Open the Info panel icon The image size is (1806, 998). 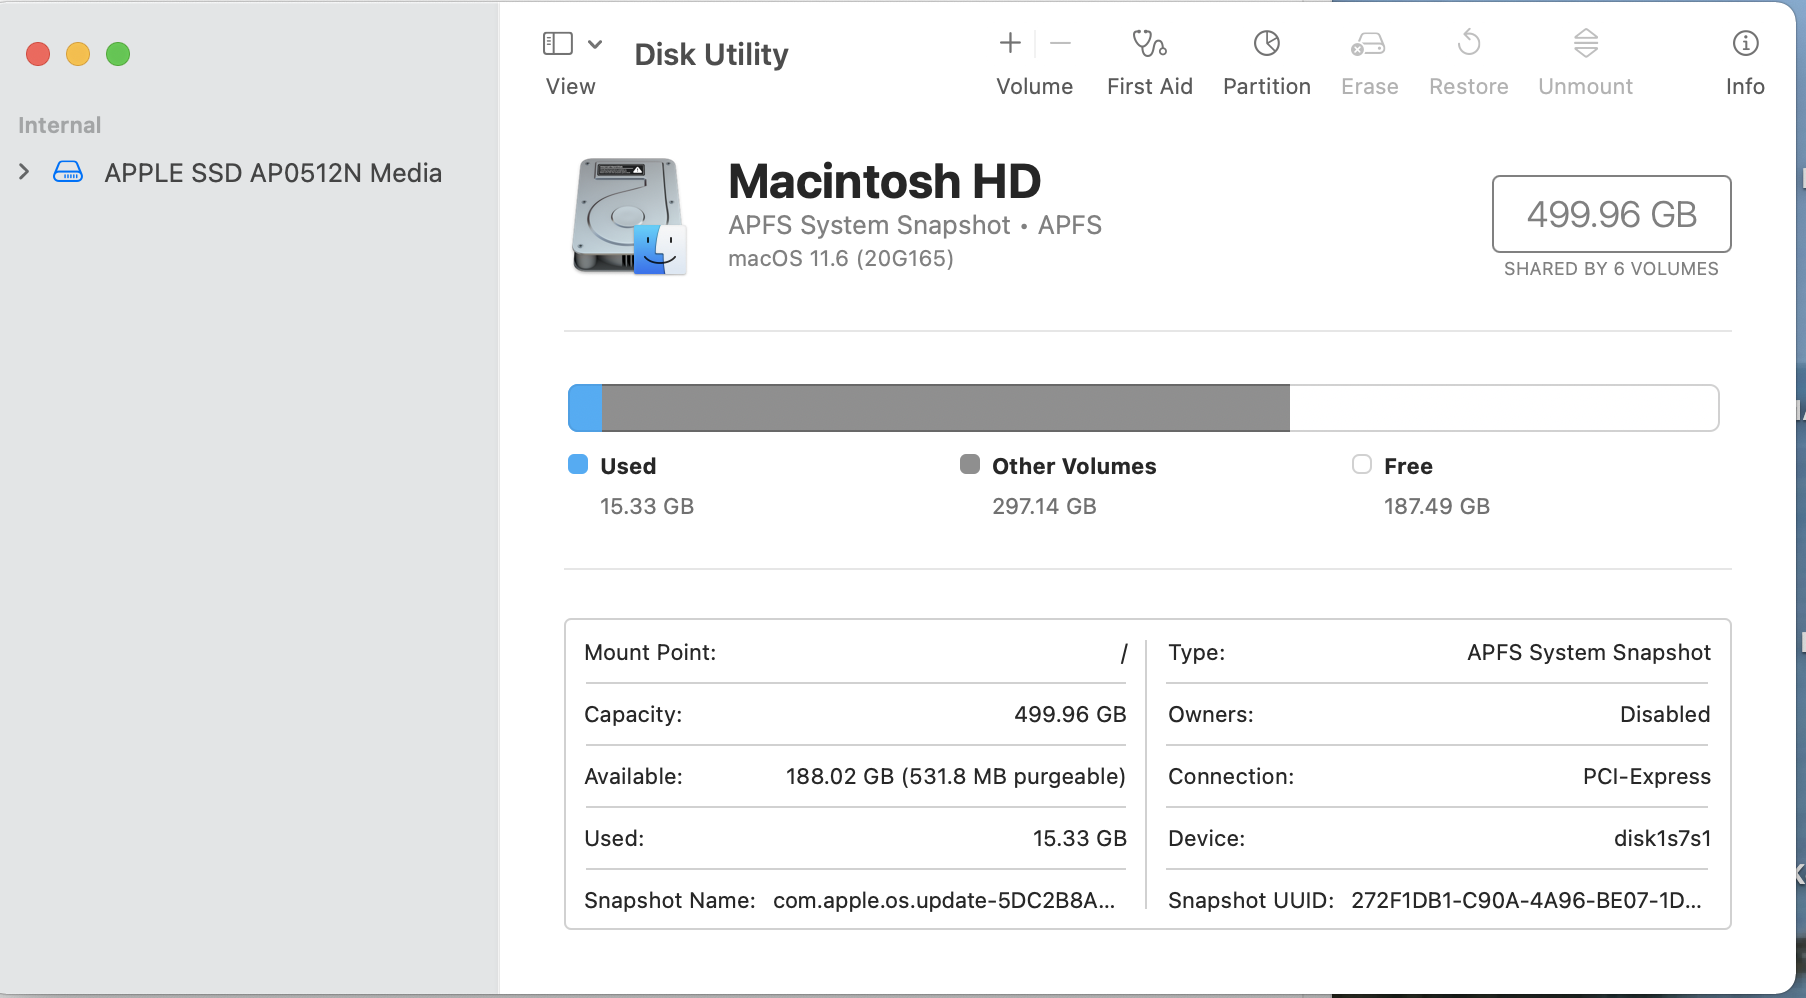coord(1745,44)
